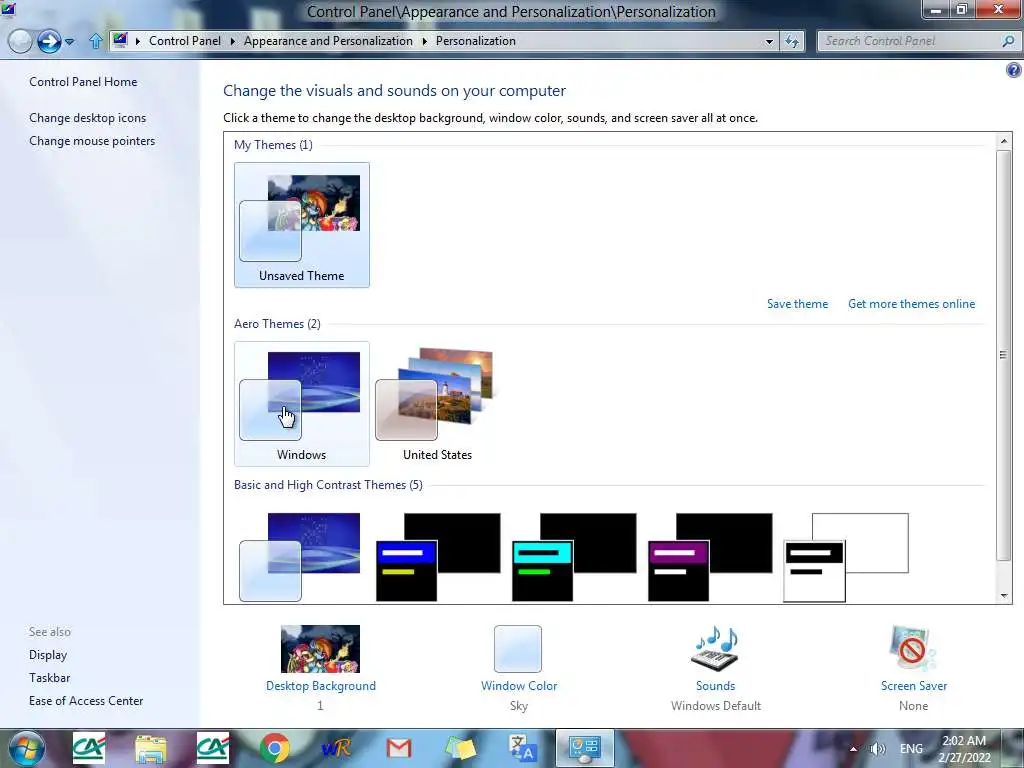
Task: Open Desktop Background settings icon
Action: click(x=320, y=648)
